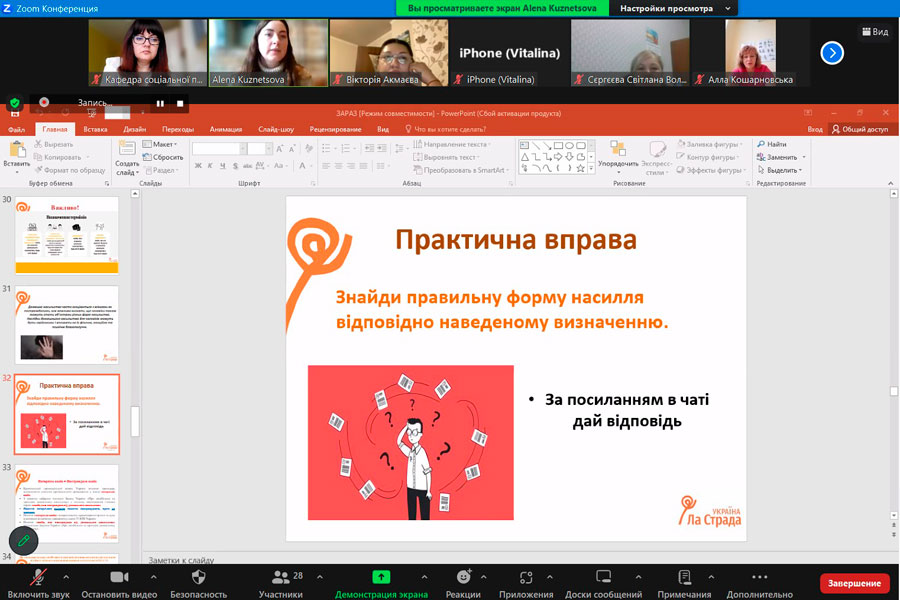900x600 pixels.
Task: Open Доски сообщений whiteboard icon
Action: pyautogui.click(x=603, y=577)
